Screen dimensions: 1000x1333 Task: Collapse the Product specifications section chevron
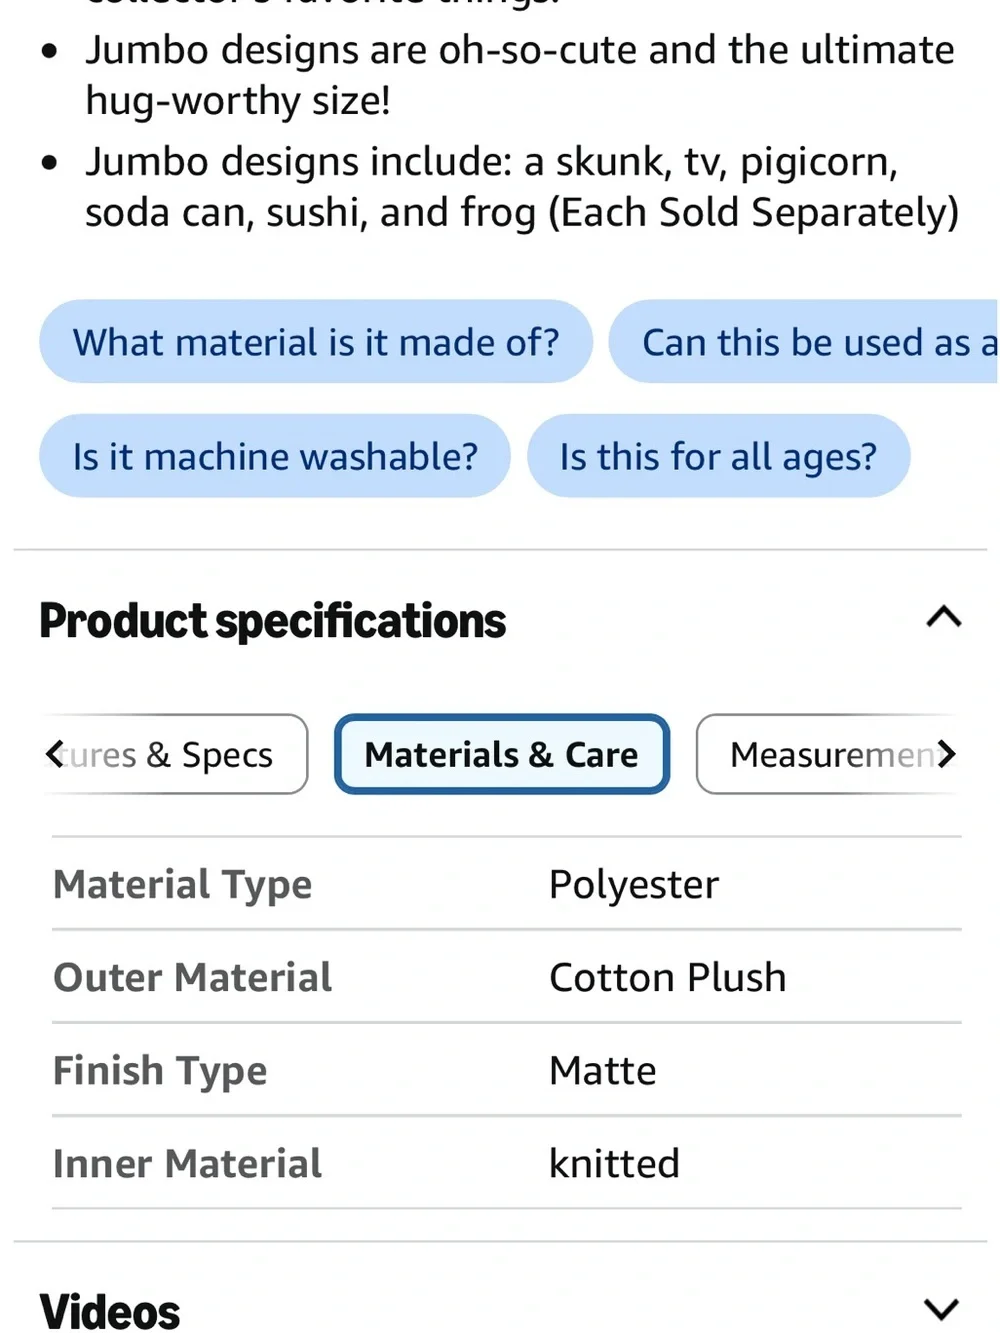pos(943,617)
